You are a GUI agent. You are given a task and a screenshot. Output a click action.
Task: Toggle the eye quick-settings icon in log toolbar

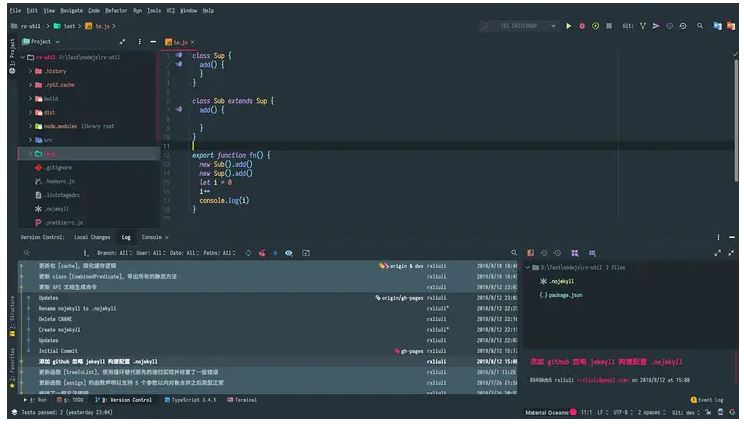point(288,253)
